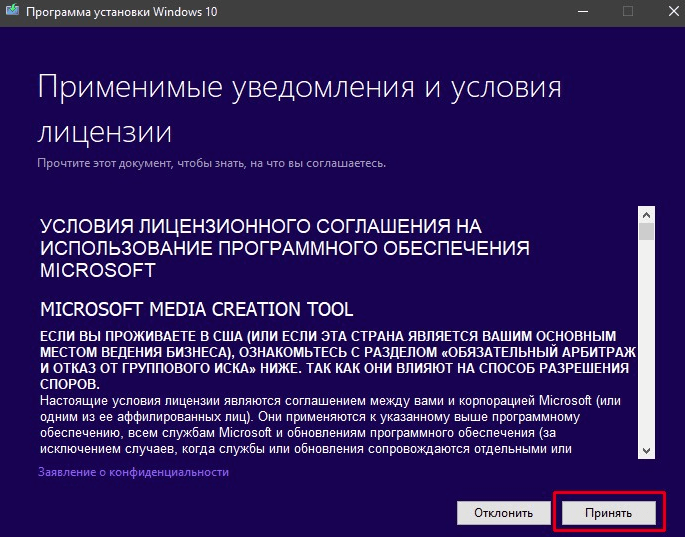The width and height of the screenshot is (685, 537).
Task: Click the paragraph starting Настоящие условия лицензии
Action: tap(330, 425)
